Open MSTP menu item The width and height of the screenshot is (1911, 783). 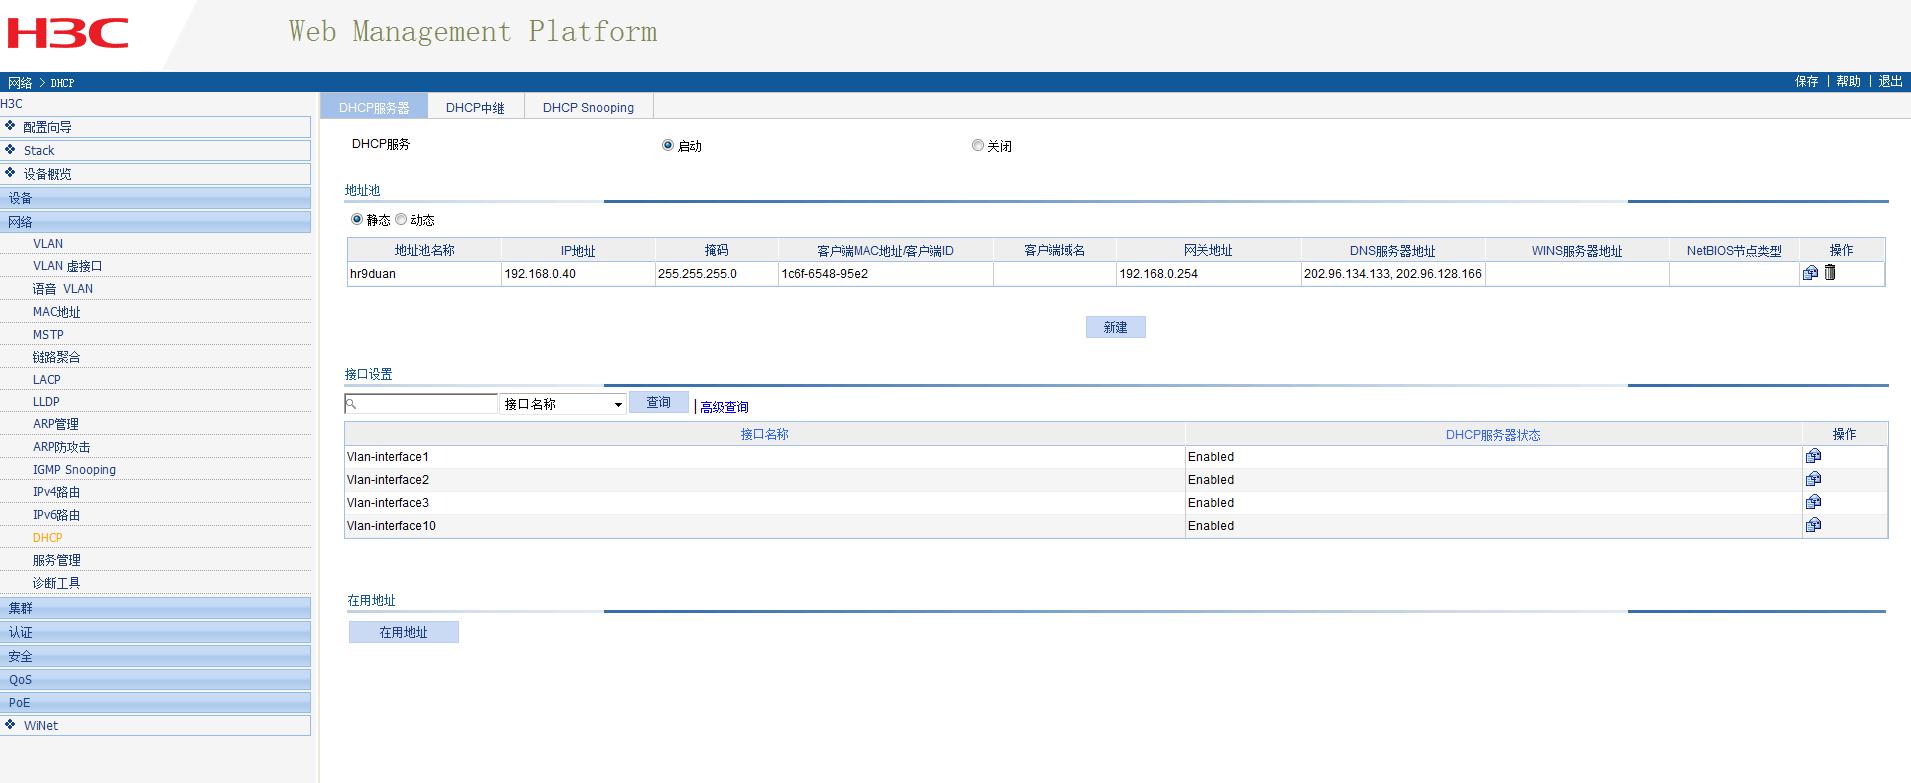[x=48, y=335]
